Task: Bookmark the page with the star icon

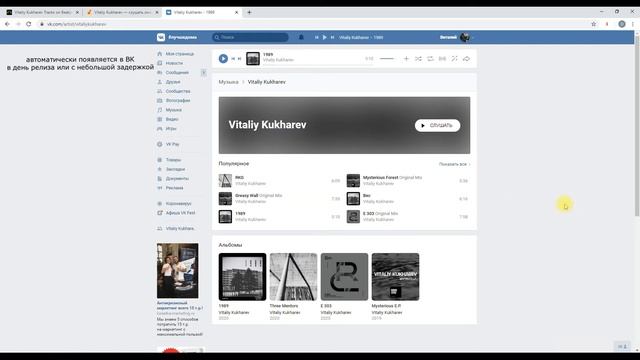Action: tap(593, 24)
